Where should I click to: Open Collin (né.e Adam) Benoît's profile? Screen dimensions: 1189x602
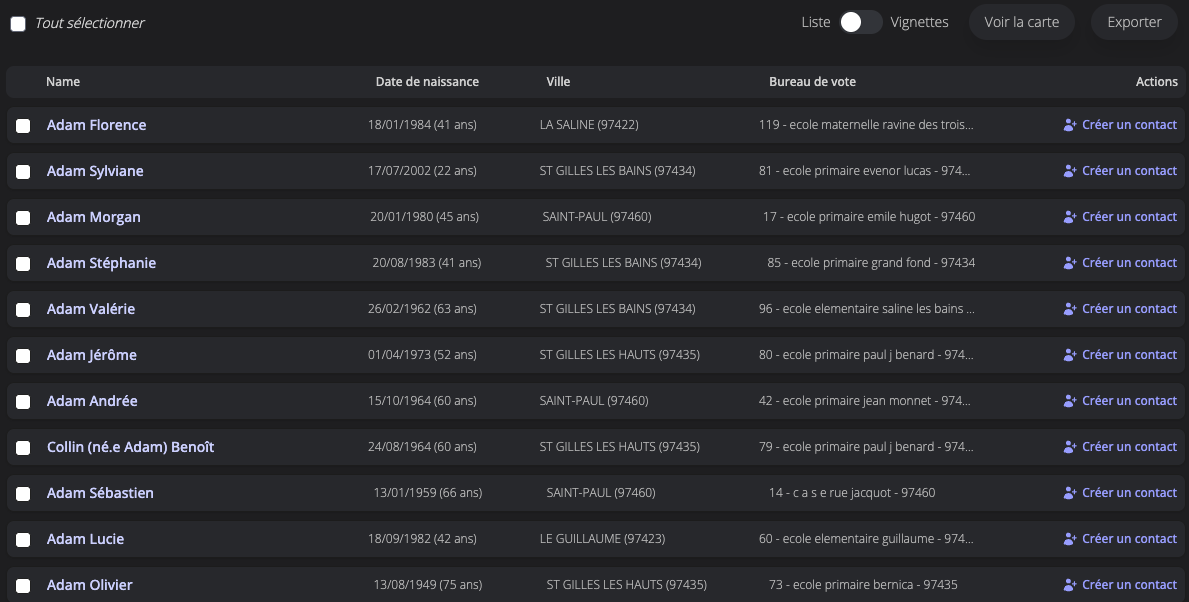[x=130, y=447]
